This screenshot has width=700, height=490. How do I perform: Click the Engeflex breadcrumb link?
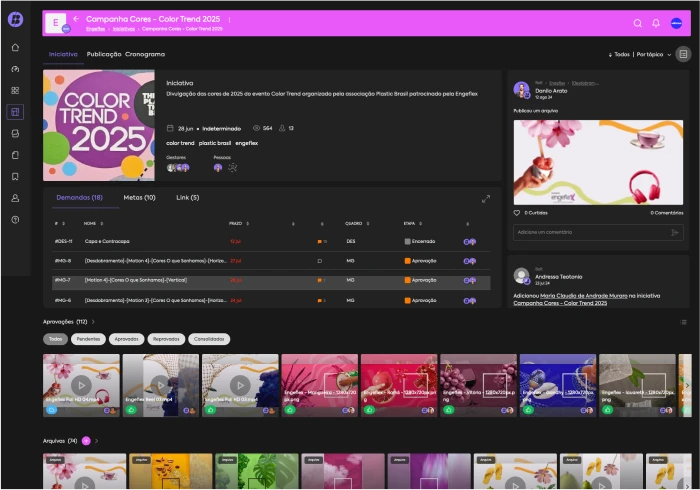[x=95, y=29]
